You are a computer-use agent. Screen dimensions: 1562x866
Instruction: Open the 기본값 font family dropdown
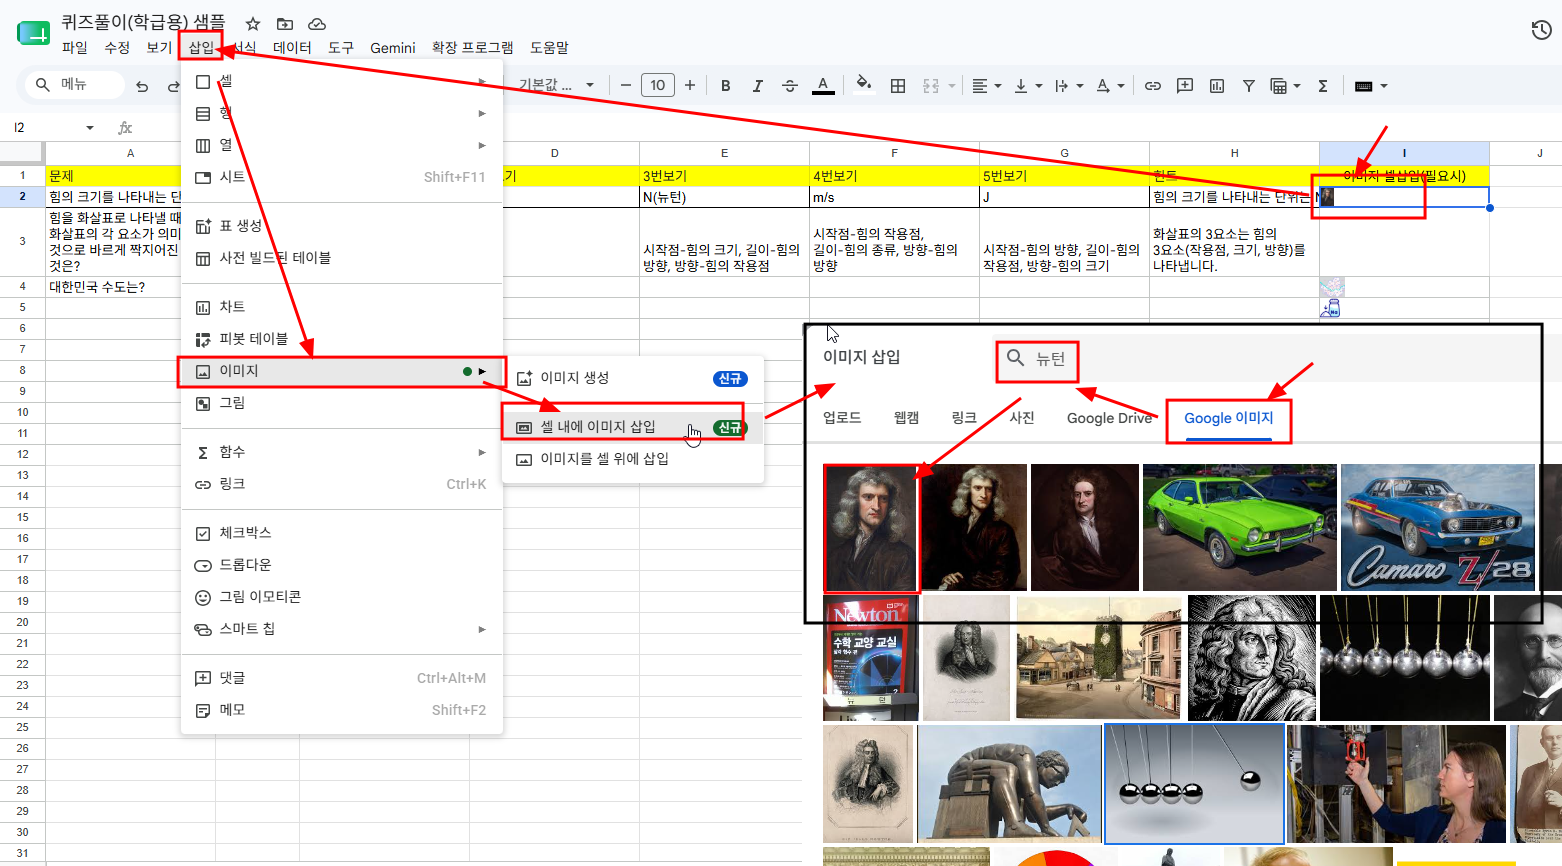tap(556, 86)
